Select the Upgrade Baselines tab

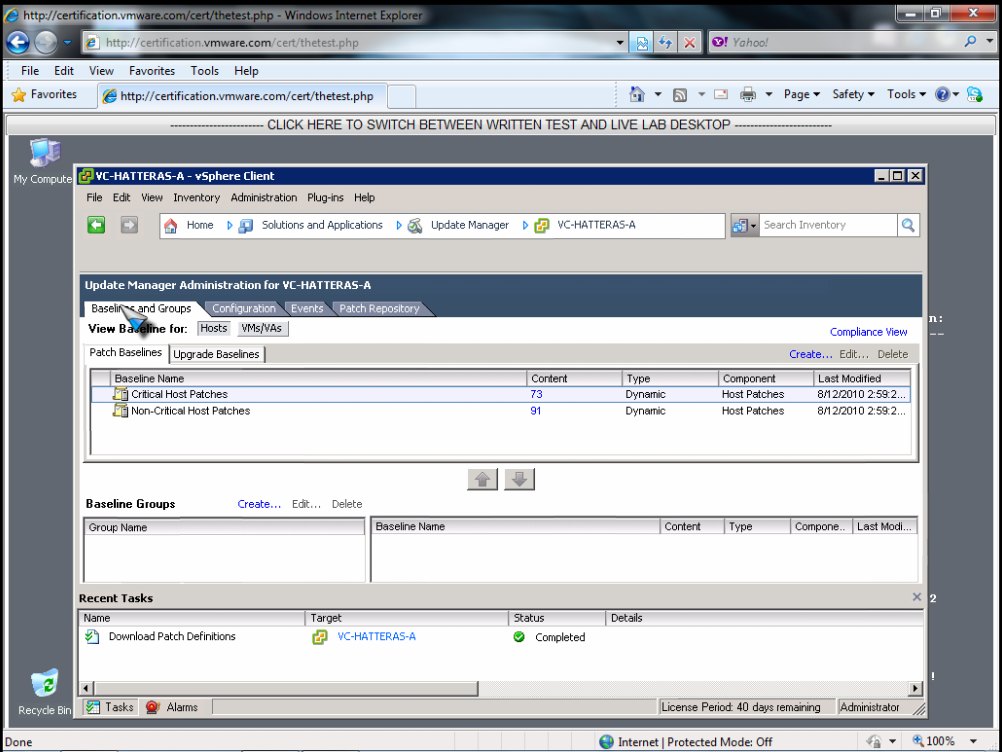click(x=217, y=354)
